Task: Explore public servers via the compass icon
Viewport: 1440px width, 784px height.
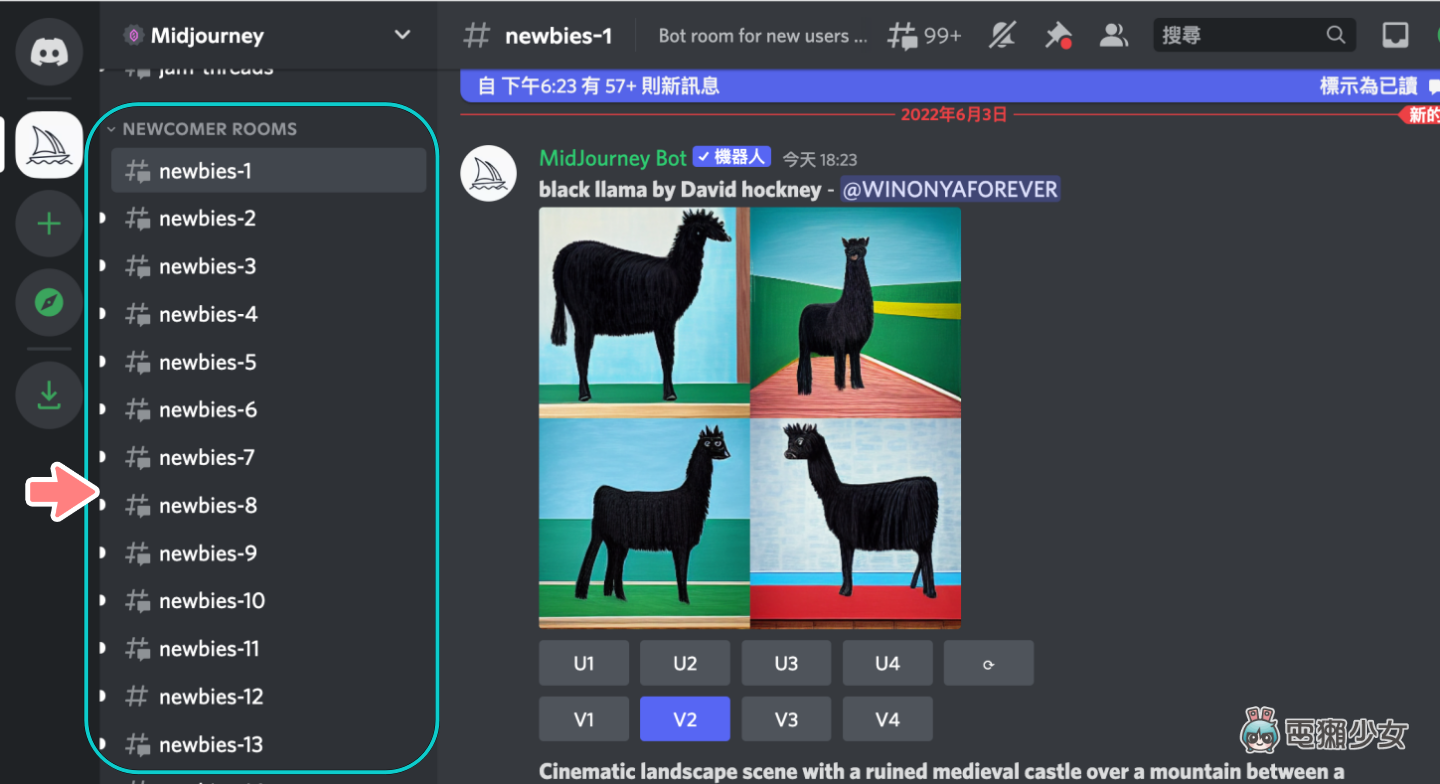Action: [49, 302]
